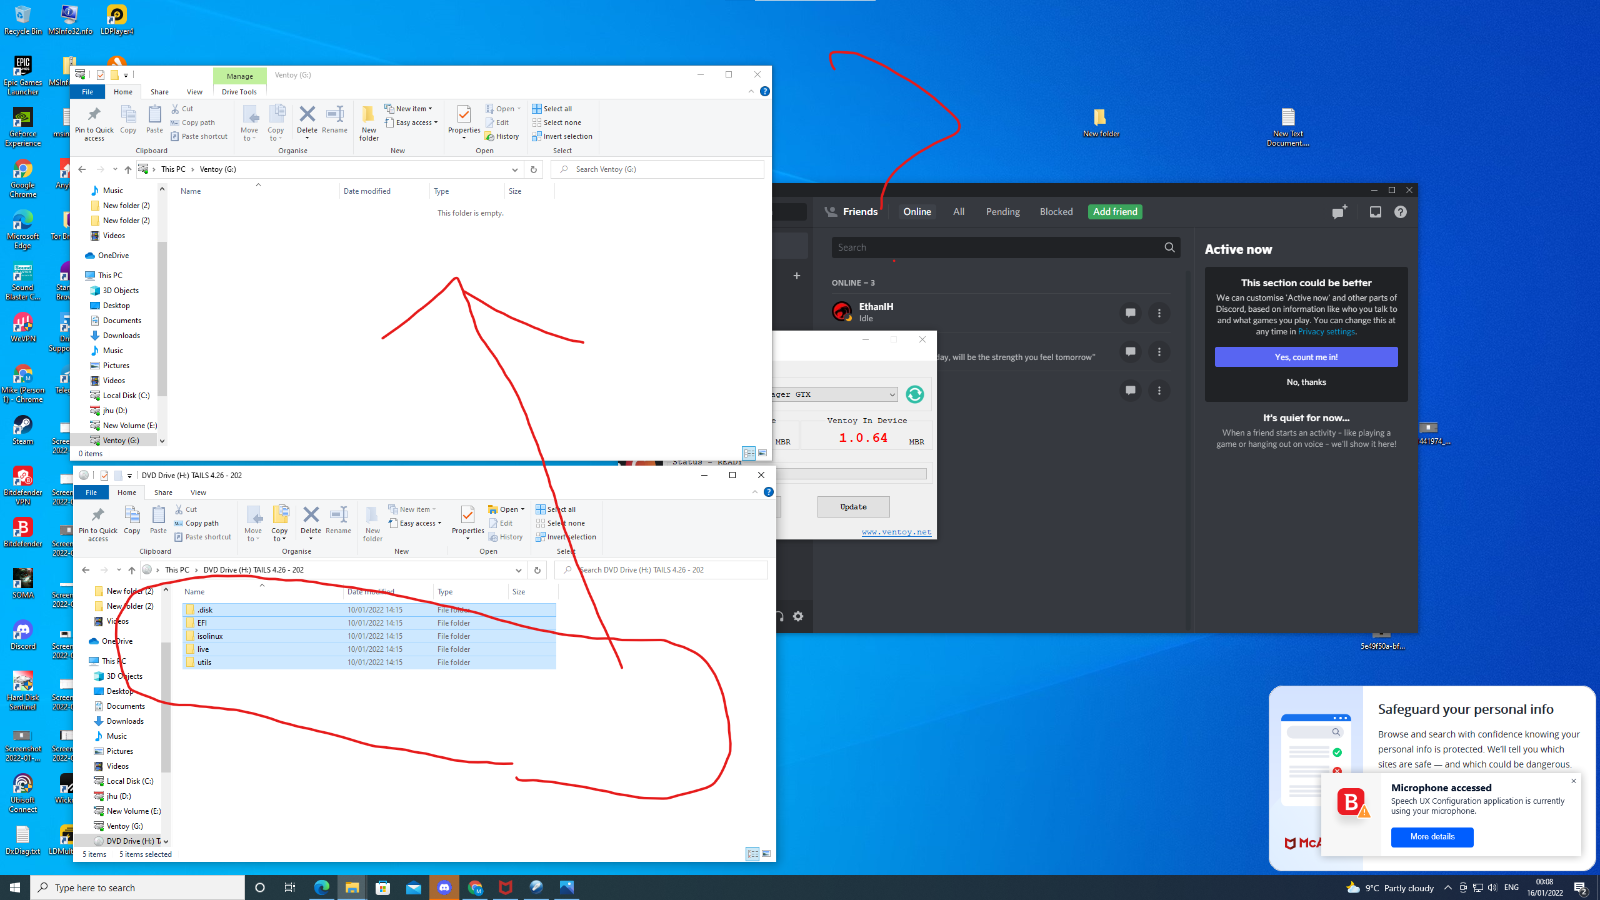Open Microsoft Edge from the taskbar
Viewport: 1600px width, 900px height.
click(x=321, y=887)
